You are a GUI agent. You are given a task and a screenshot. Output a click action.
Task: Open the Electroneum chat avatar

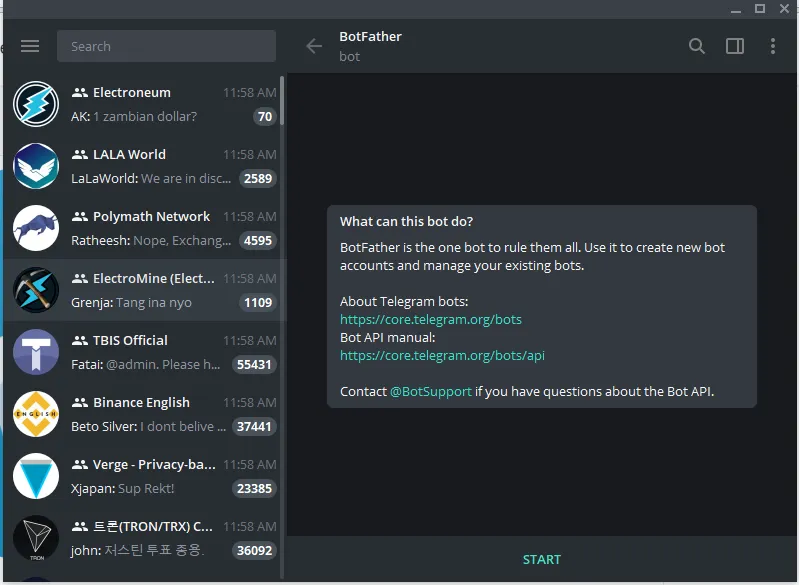36,104
